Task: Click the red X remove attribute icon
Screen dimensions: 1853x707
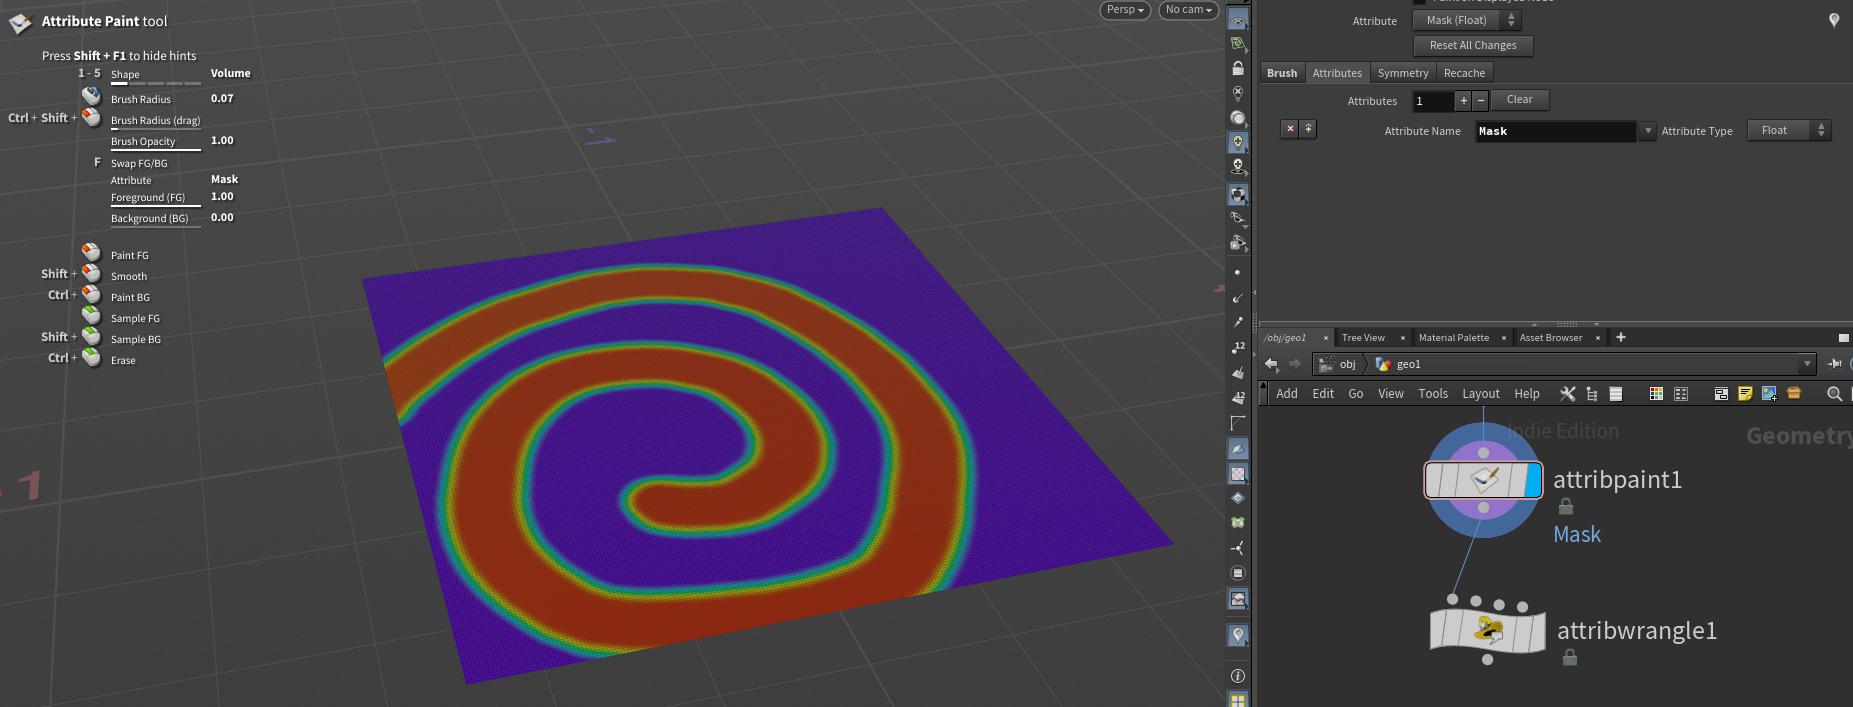Action: [1290, 129]
